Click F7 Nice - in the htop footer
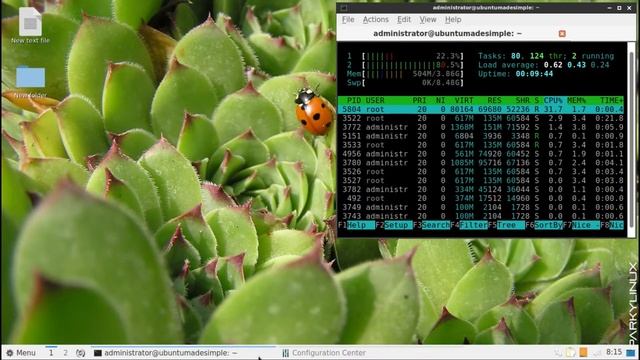640x360 pixels. point(581,225)
